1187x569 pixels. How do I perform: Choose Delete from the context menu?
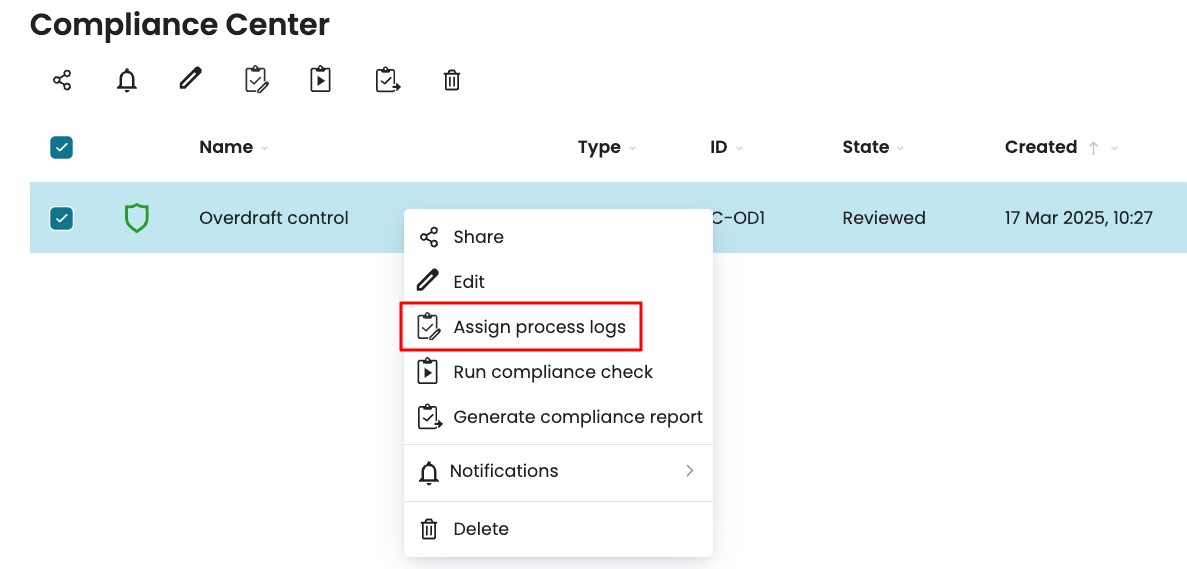pyautogui.click(x=481, y=529)
